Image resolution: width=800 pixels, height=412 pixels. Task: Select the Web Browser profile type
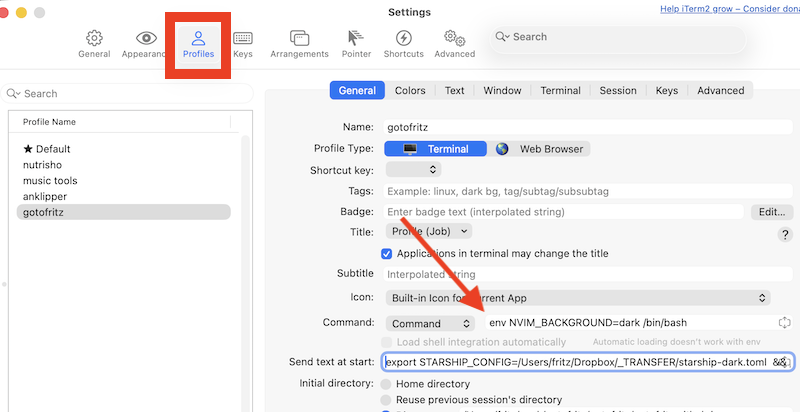coord(539,149)
